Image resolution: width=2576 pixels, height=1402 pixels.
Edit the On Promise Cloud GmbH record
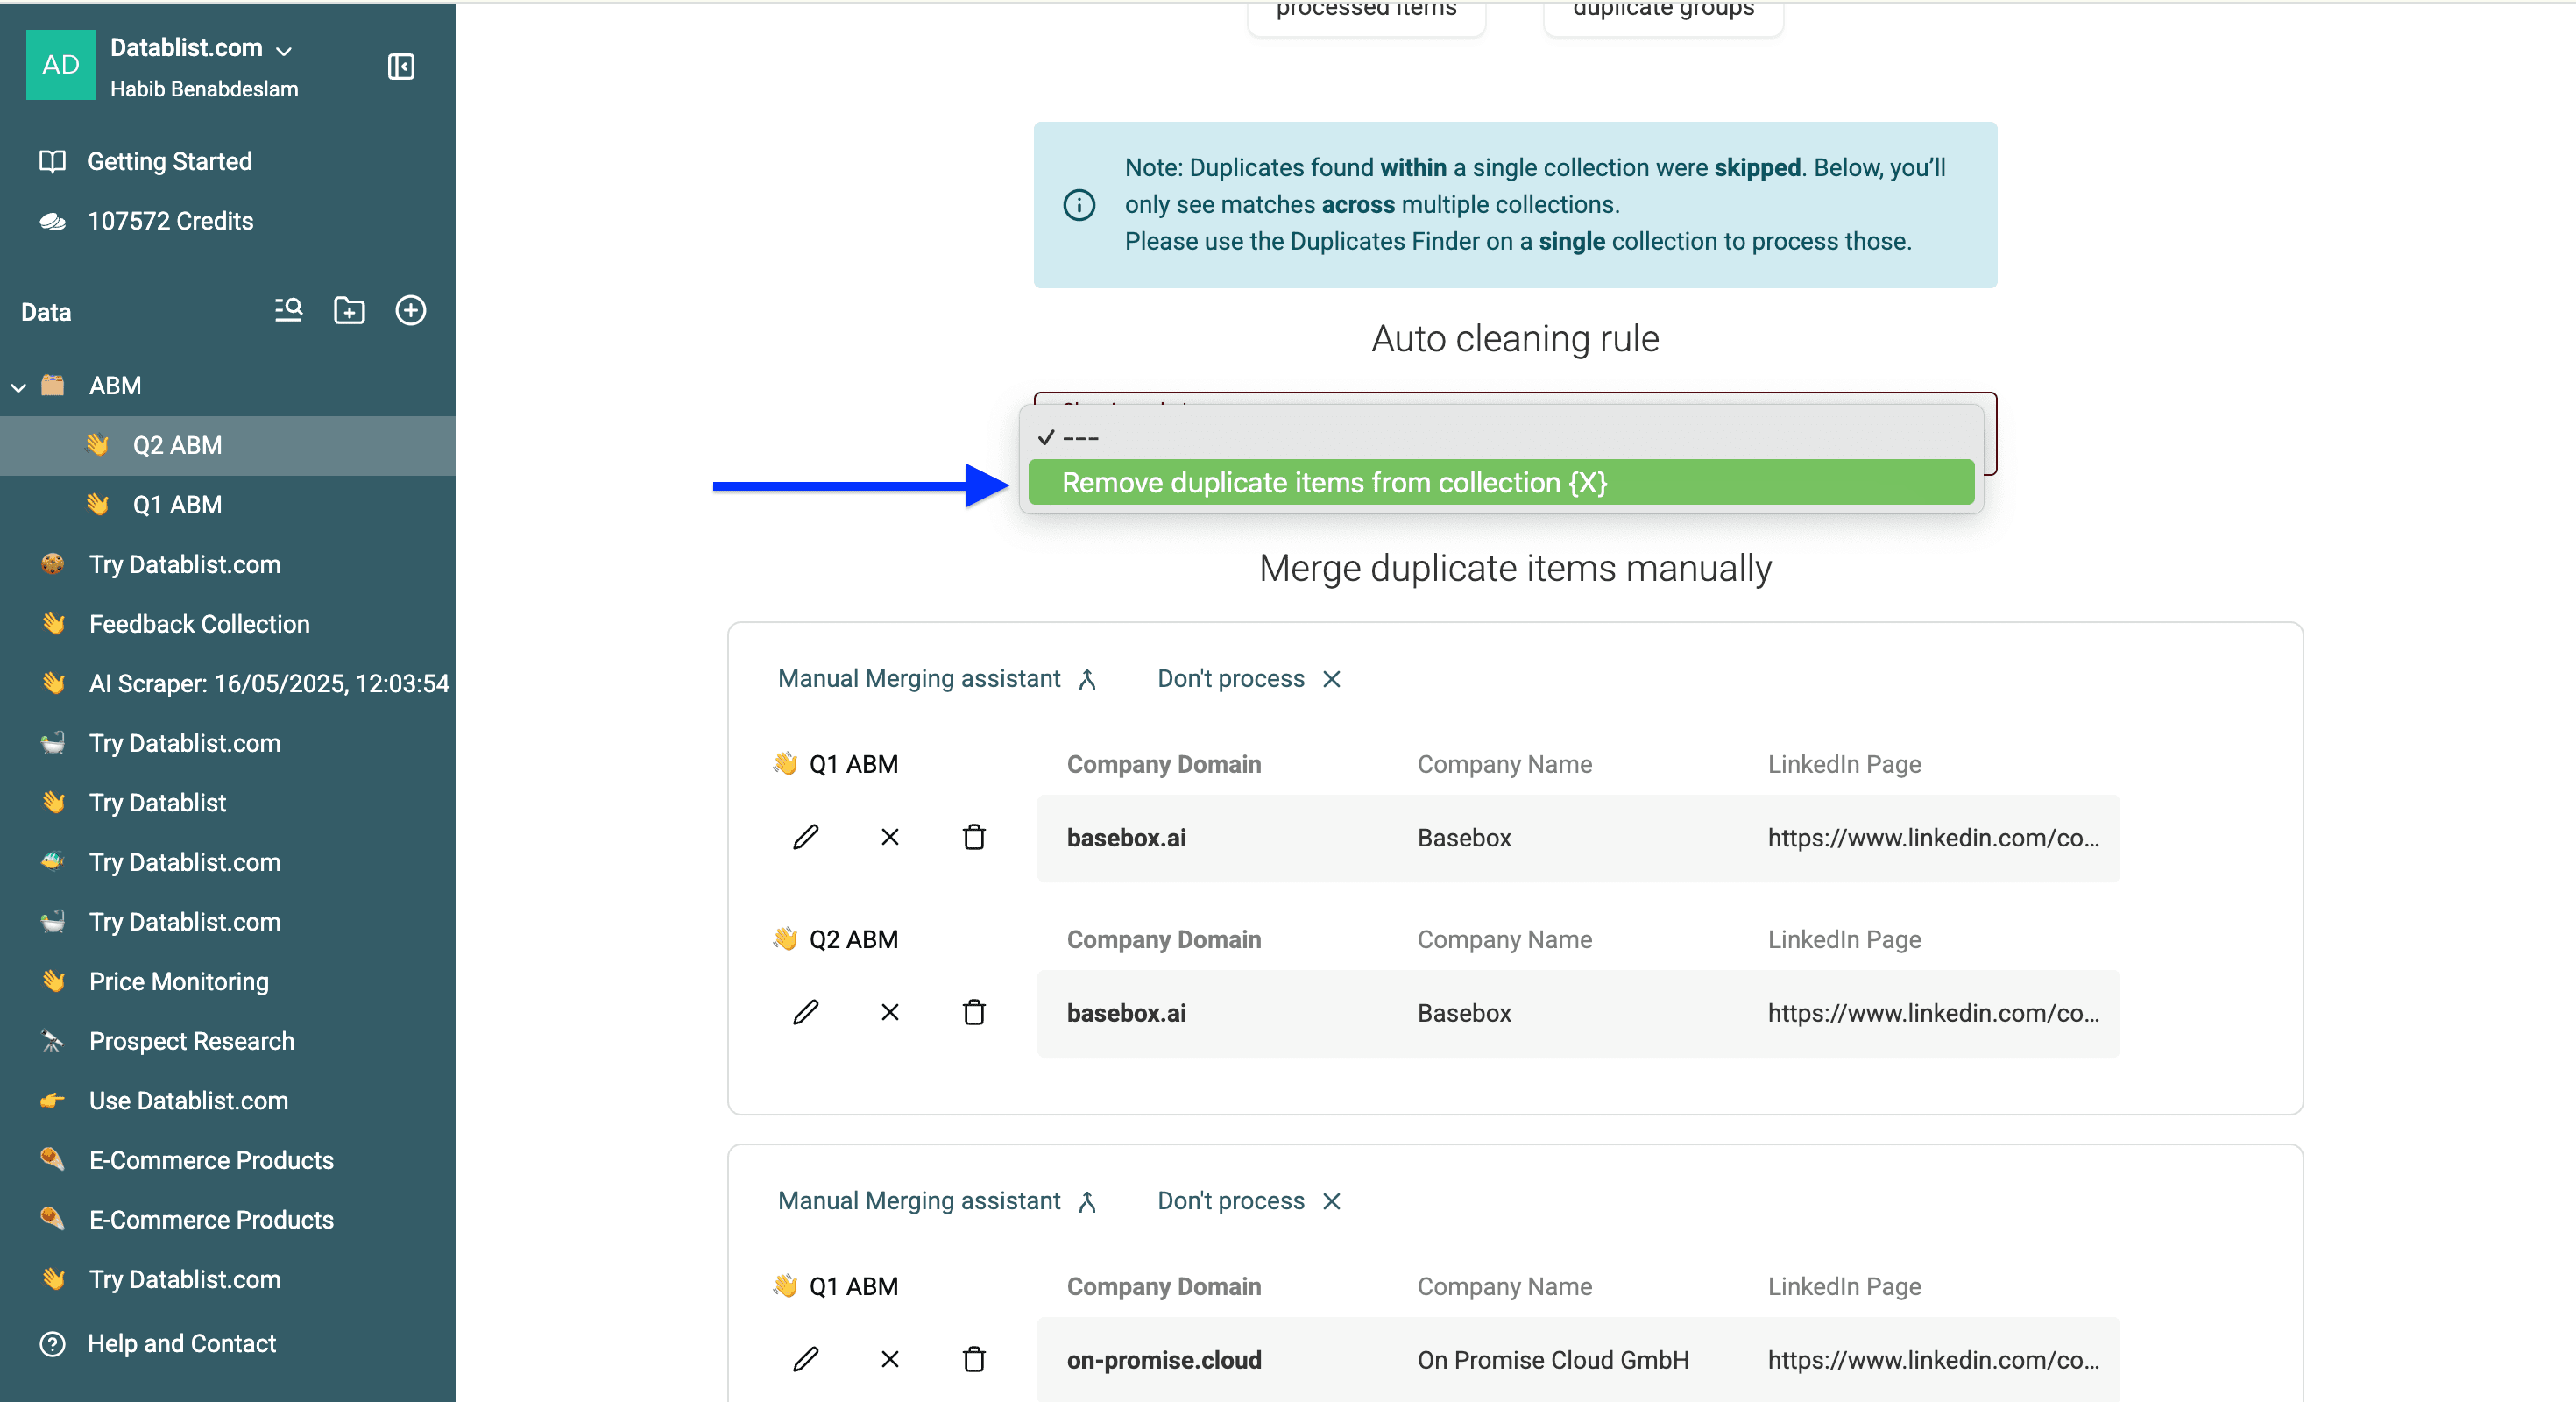tap(806, 1359)
